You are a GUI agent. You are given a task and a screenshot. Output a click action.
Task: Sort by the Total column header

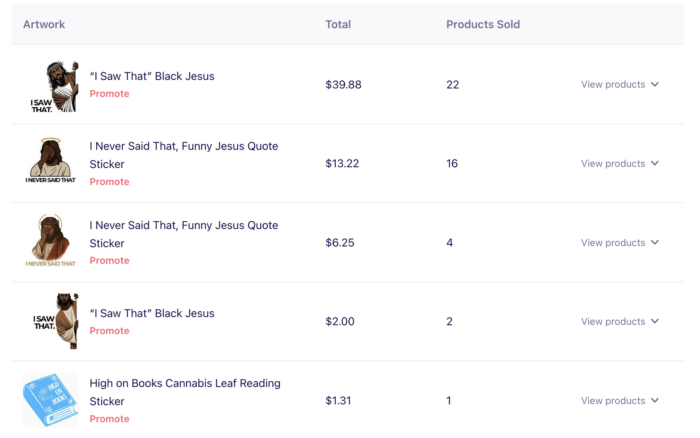pos(338,24)
